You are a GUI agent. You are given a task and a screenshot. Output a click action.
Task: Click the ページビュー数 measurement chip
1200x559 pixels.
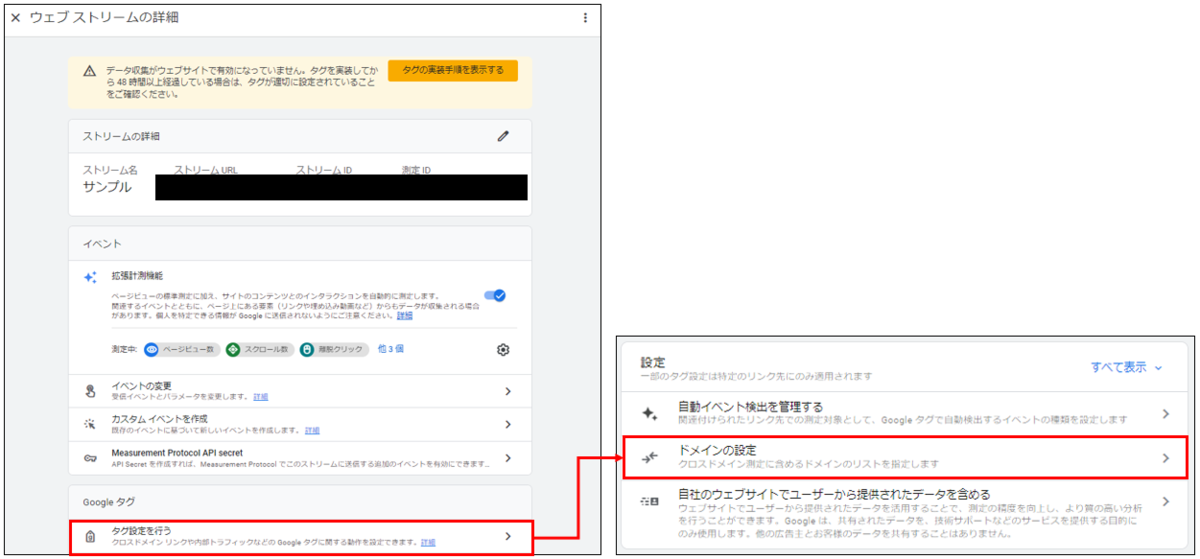pyautogui.click(x=180, y=349)
